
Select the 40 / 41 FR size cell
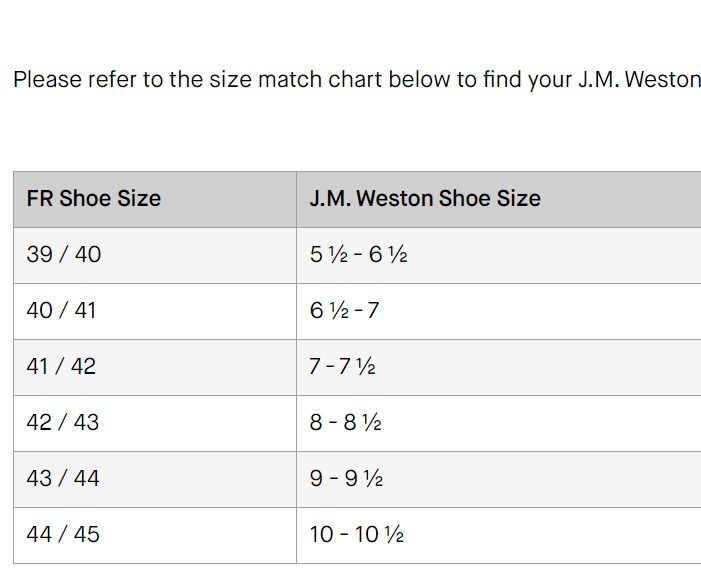click(x=61, y=310)
